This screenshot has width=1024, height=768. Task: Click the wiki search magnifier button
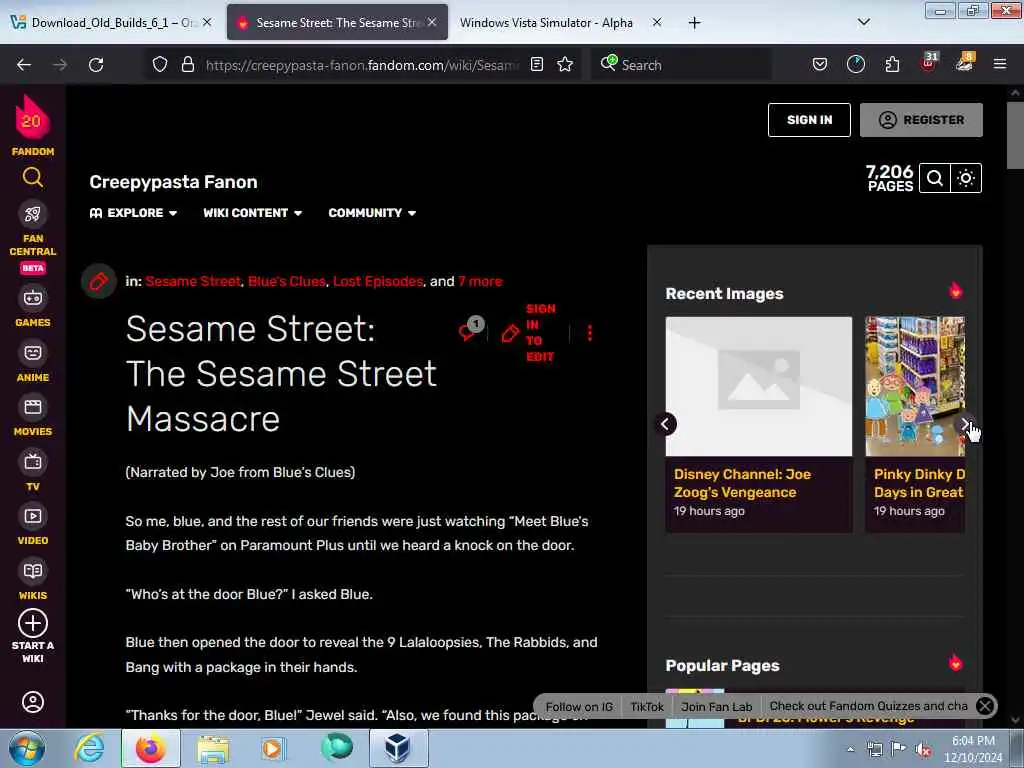click(x=935, y=178)
